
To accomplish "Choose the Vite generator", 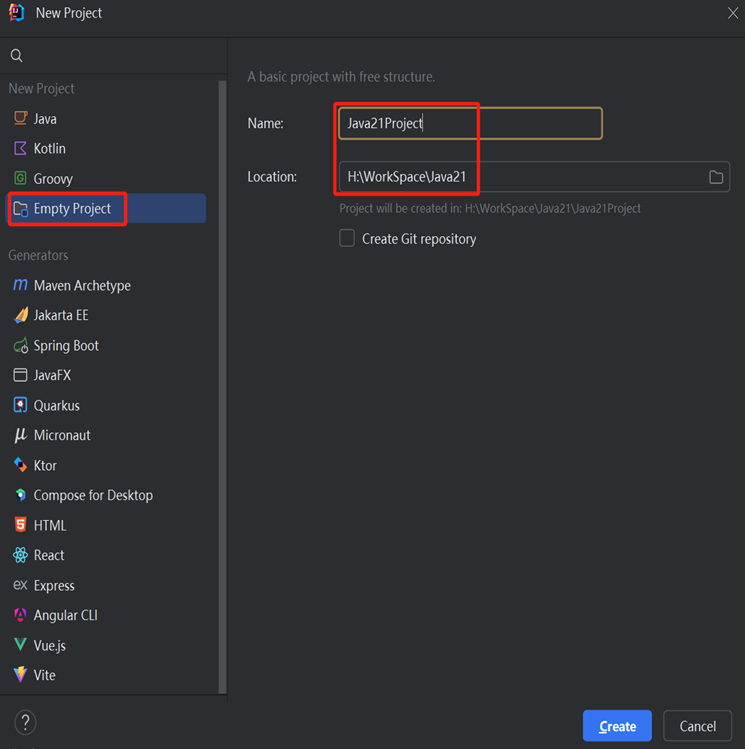I will [107, 675].
